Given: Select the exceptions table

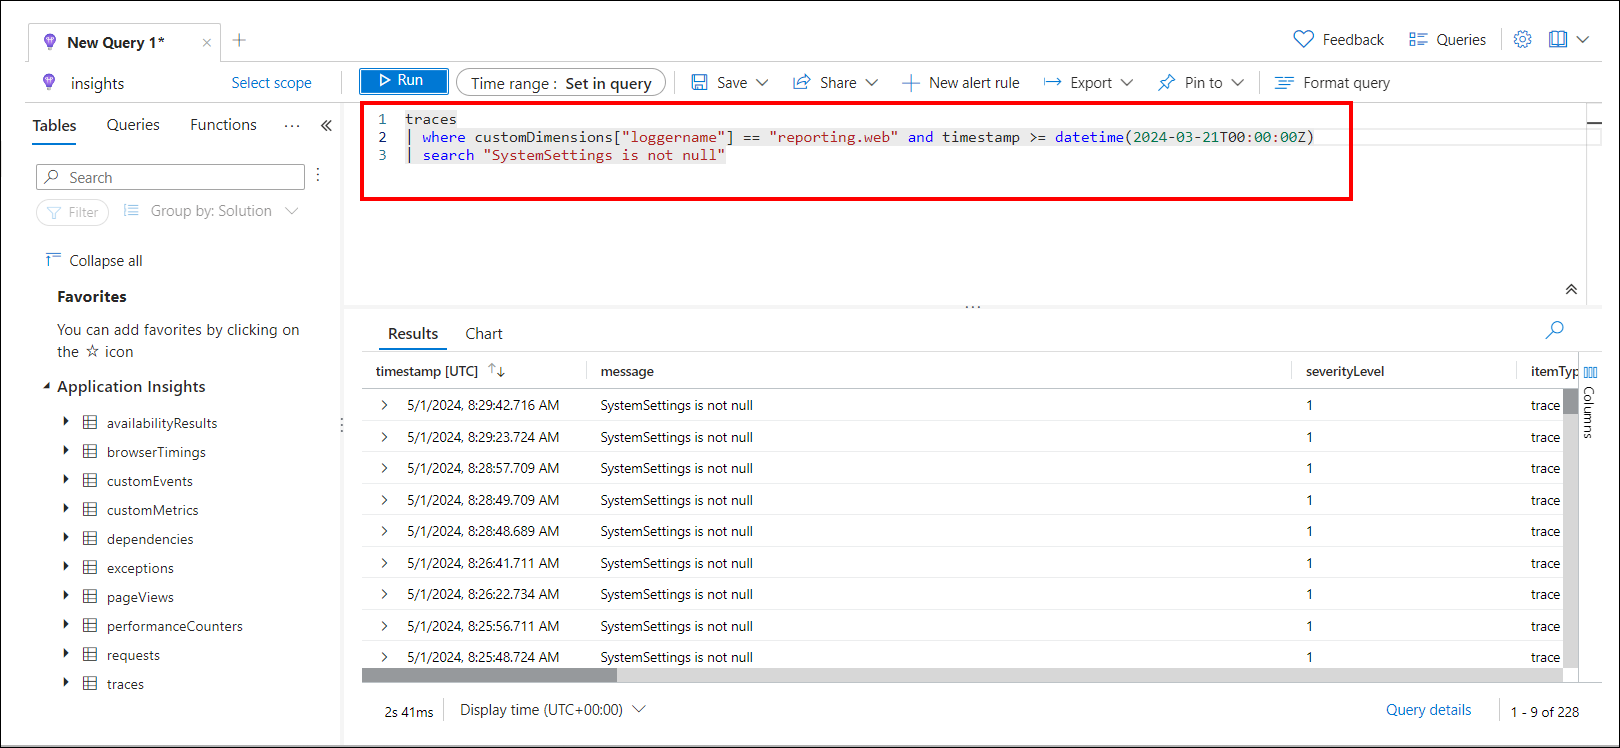Looking at the screenshot, I should [x=140, y=568].
